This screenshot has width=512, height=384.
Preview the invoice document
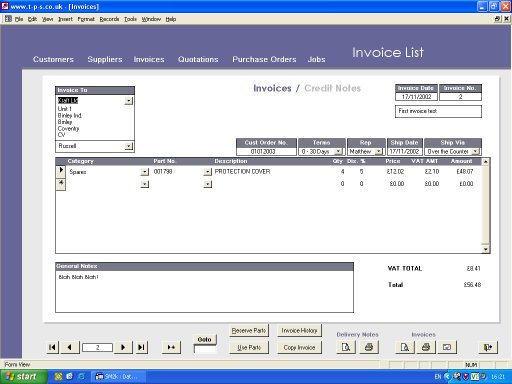(x=405, y=347)
